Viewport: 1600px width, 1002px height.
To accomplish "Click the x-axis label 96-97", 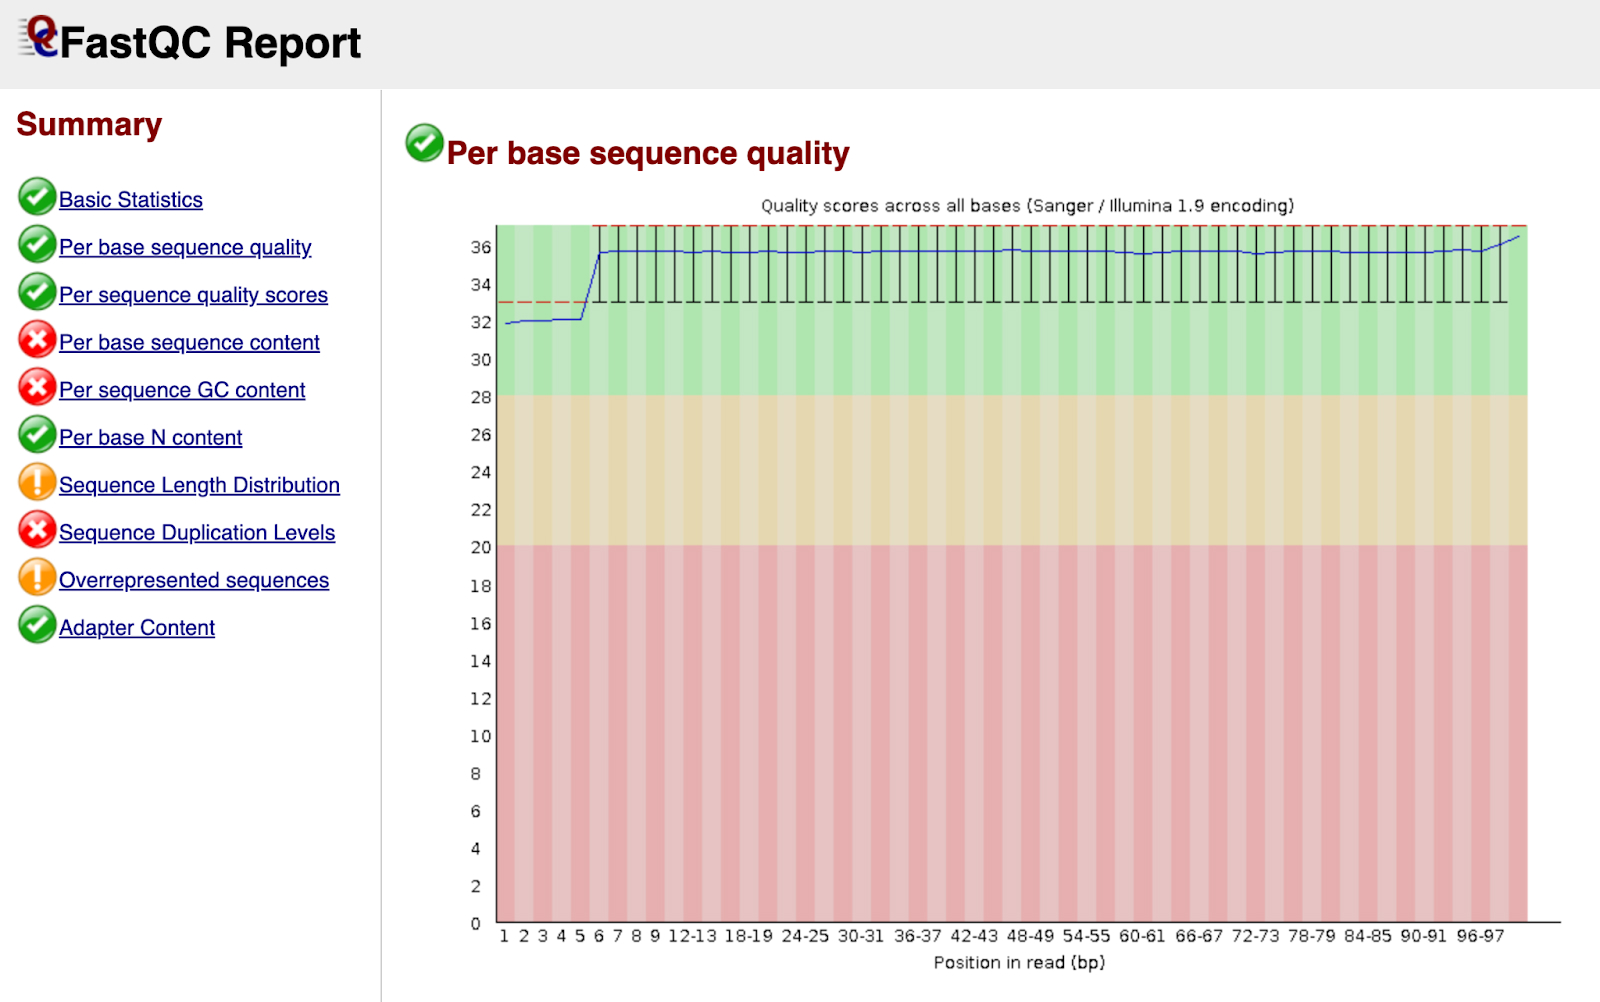I will point(1480,936).
